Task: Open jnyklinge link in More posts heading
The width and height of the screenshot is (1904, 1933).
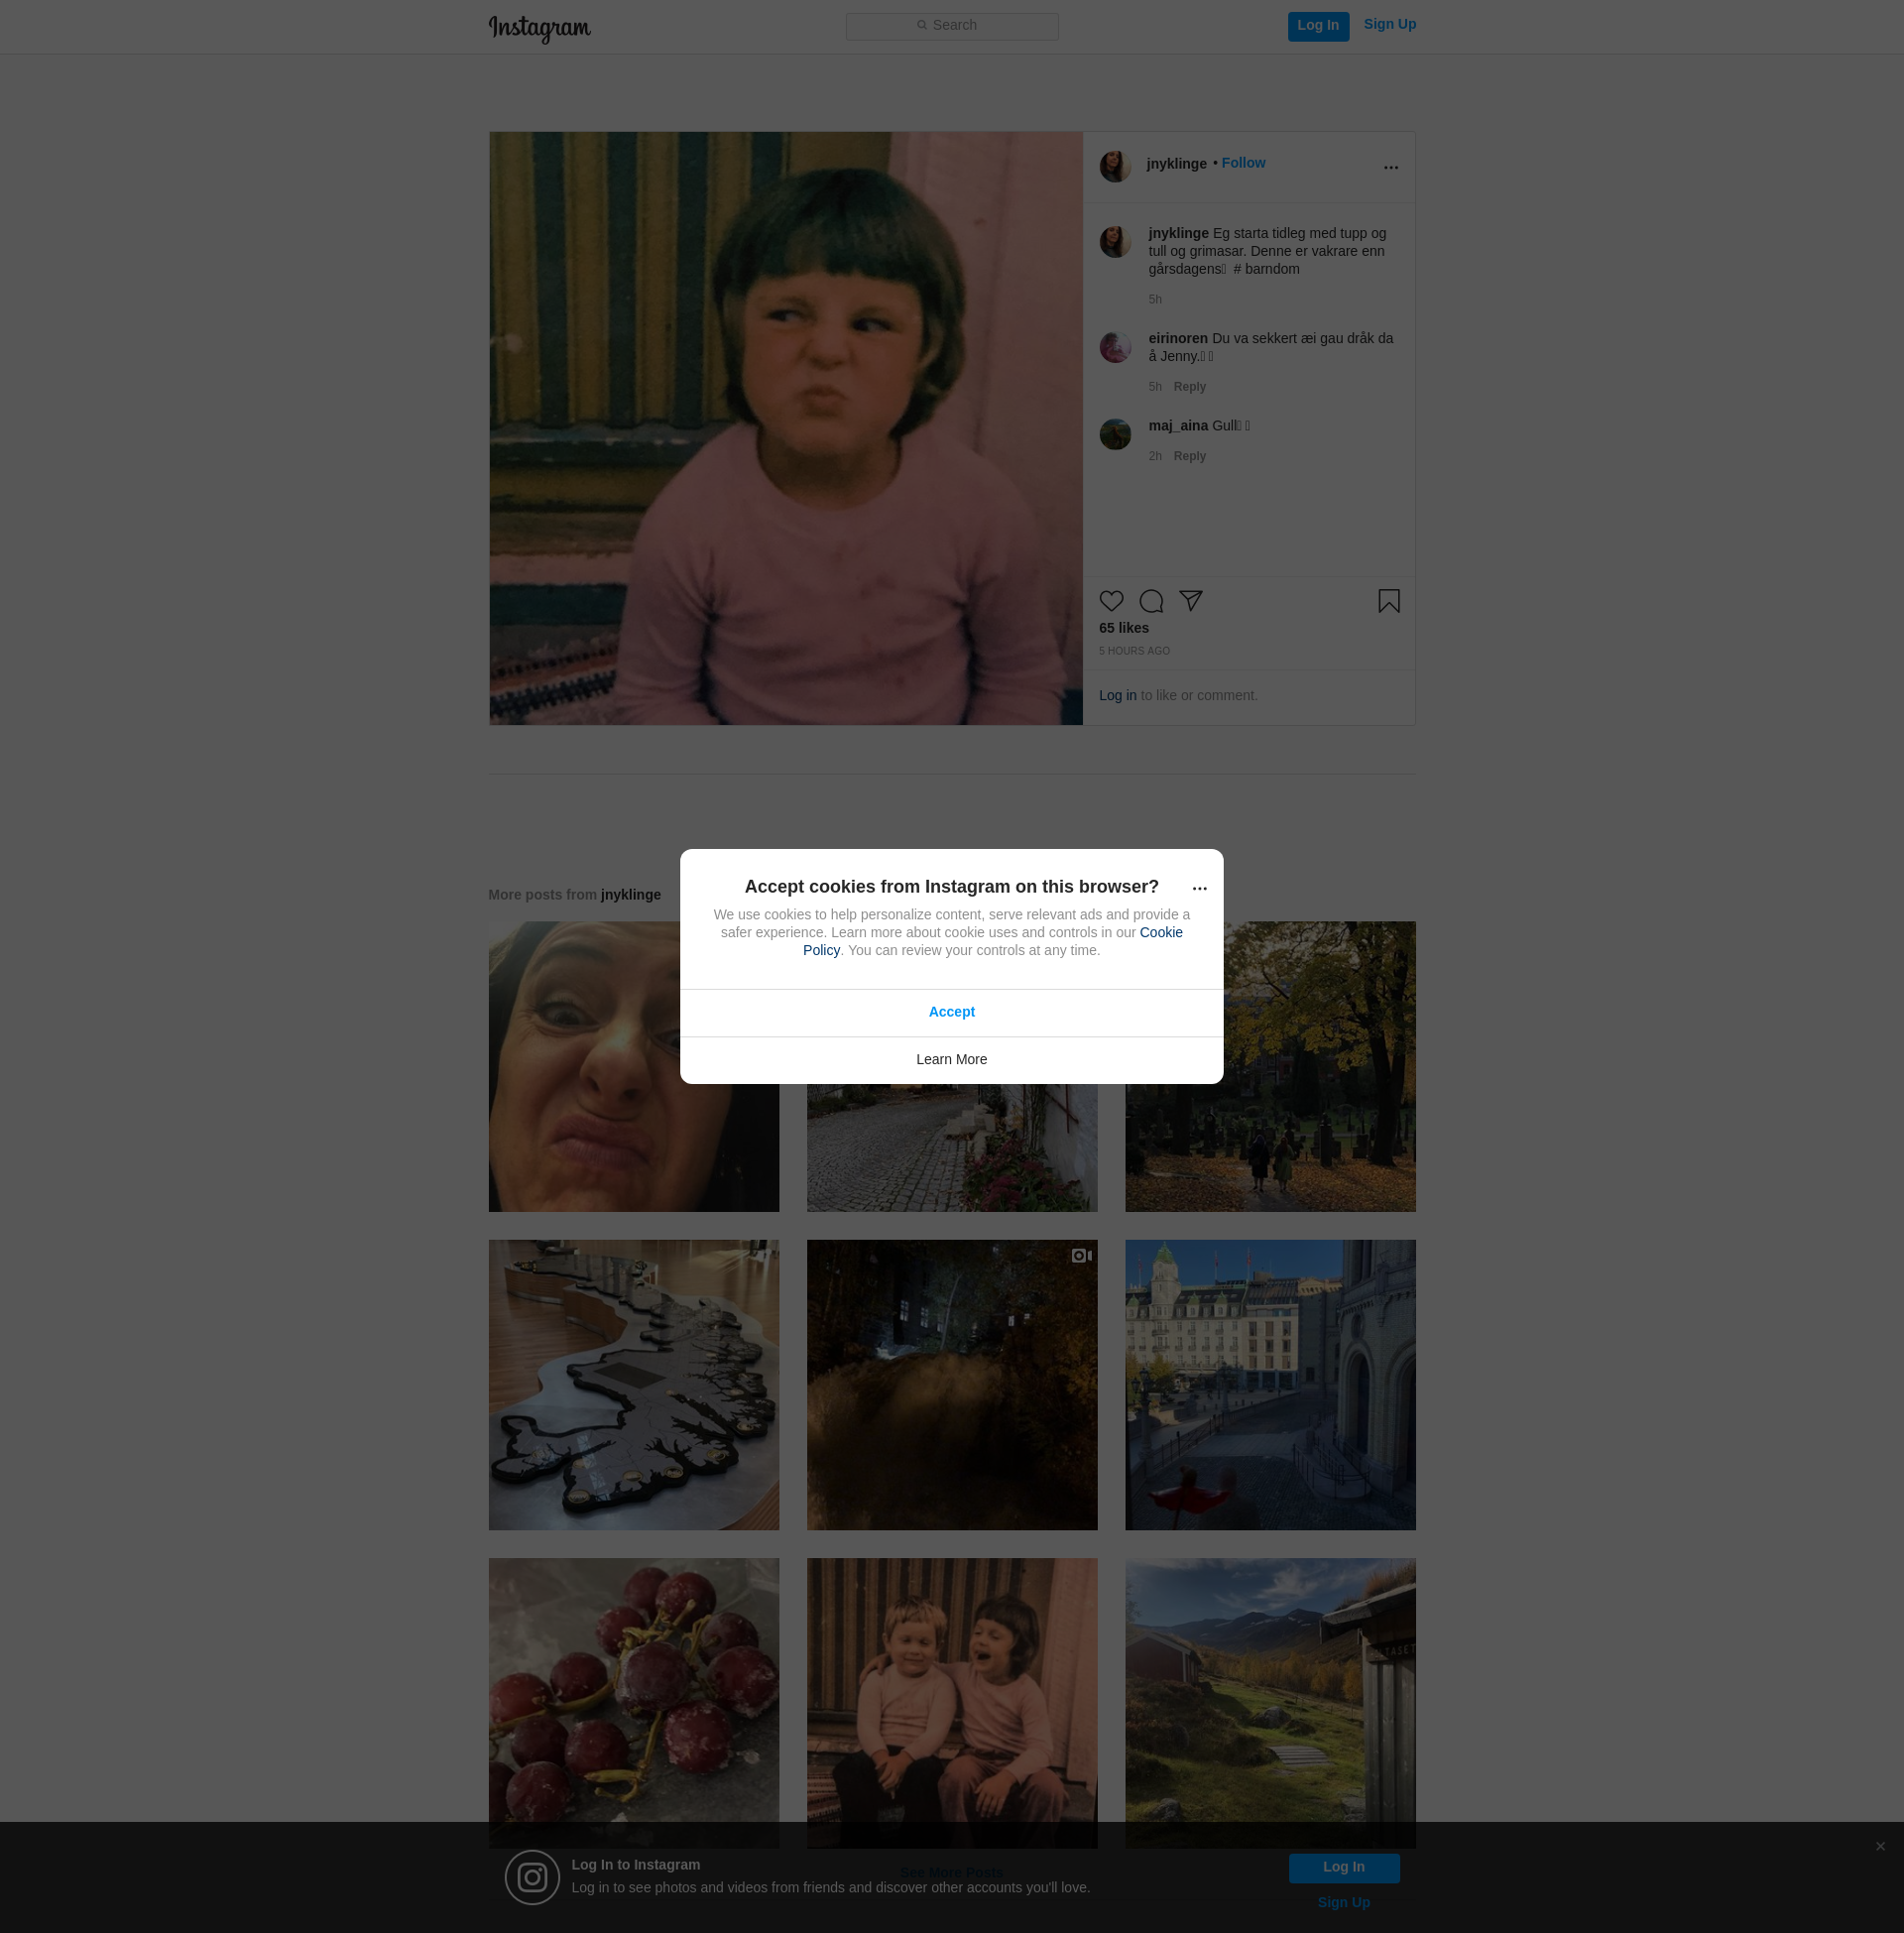Action: point(630,895)
